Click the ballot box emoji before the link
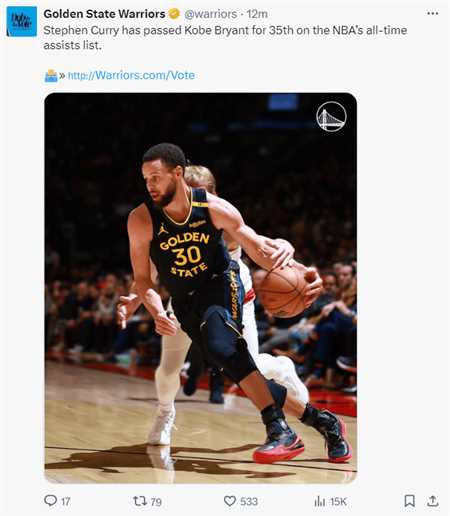Image resolution: width=450 pixels, height=516 pixels. [x=51, y=76]
